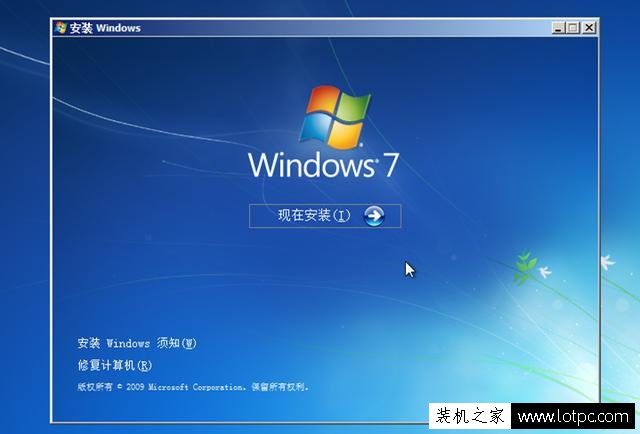Click the 版权所有 © 2009 Microsoft Corporation text
The height and width of the screenshot is (434, 640).
(x=162, y=387)
